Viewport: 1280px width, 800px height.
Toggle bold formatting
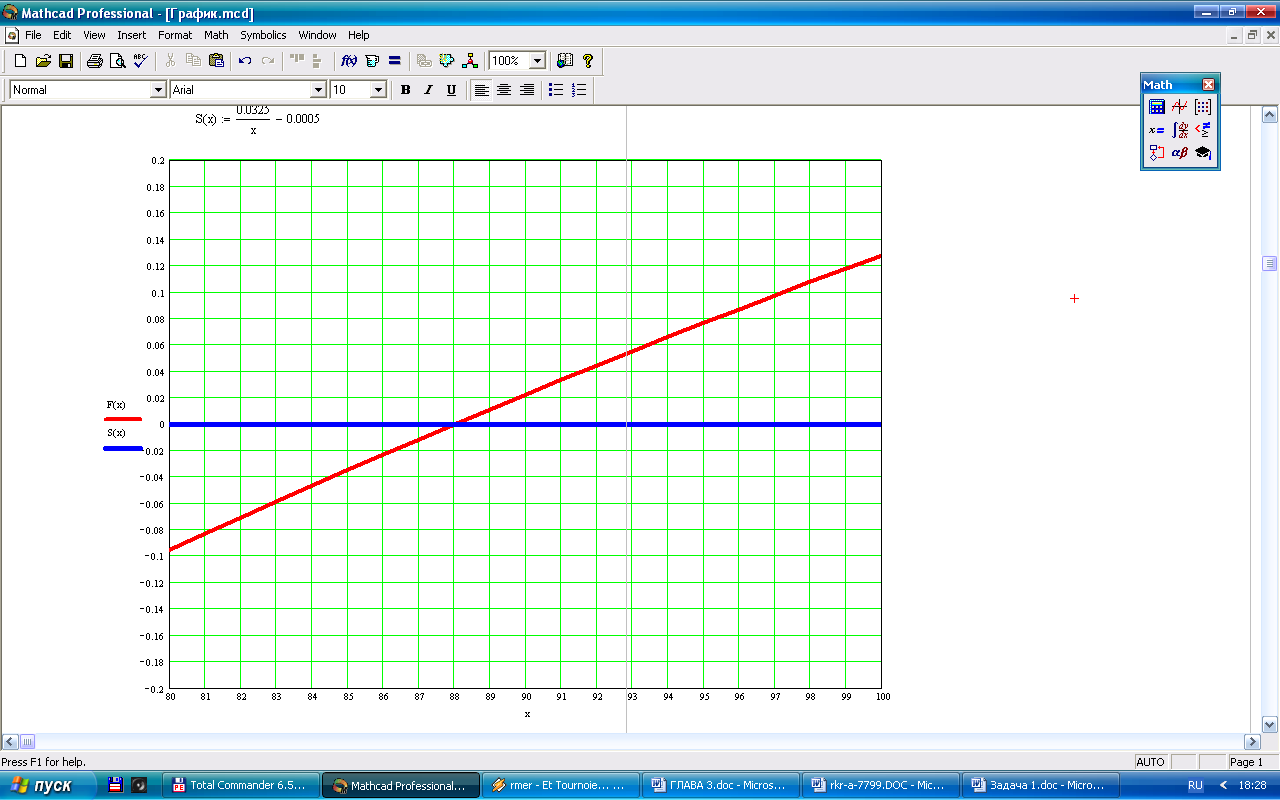click(x=405, y=90)
